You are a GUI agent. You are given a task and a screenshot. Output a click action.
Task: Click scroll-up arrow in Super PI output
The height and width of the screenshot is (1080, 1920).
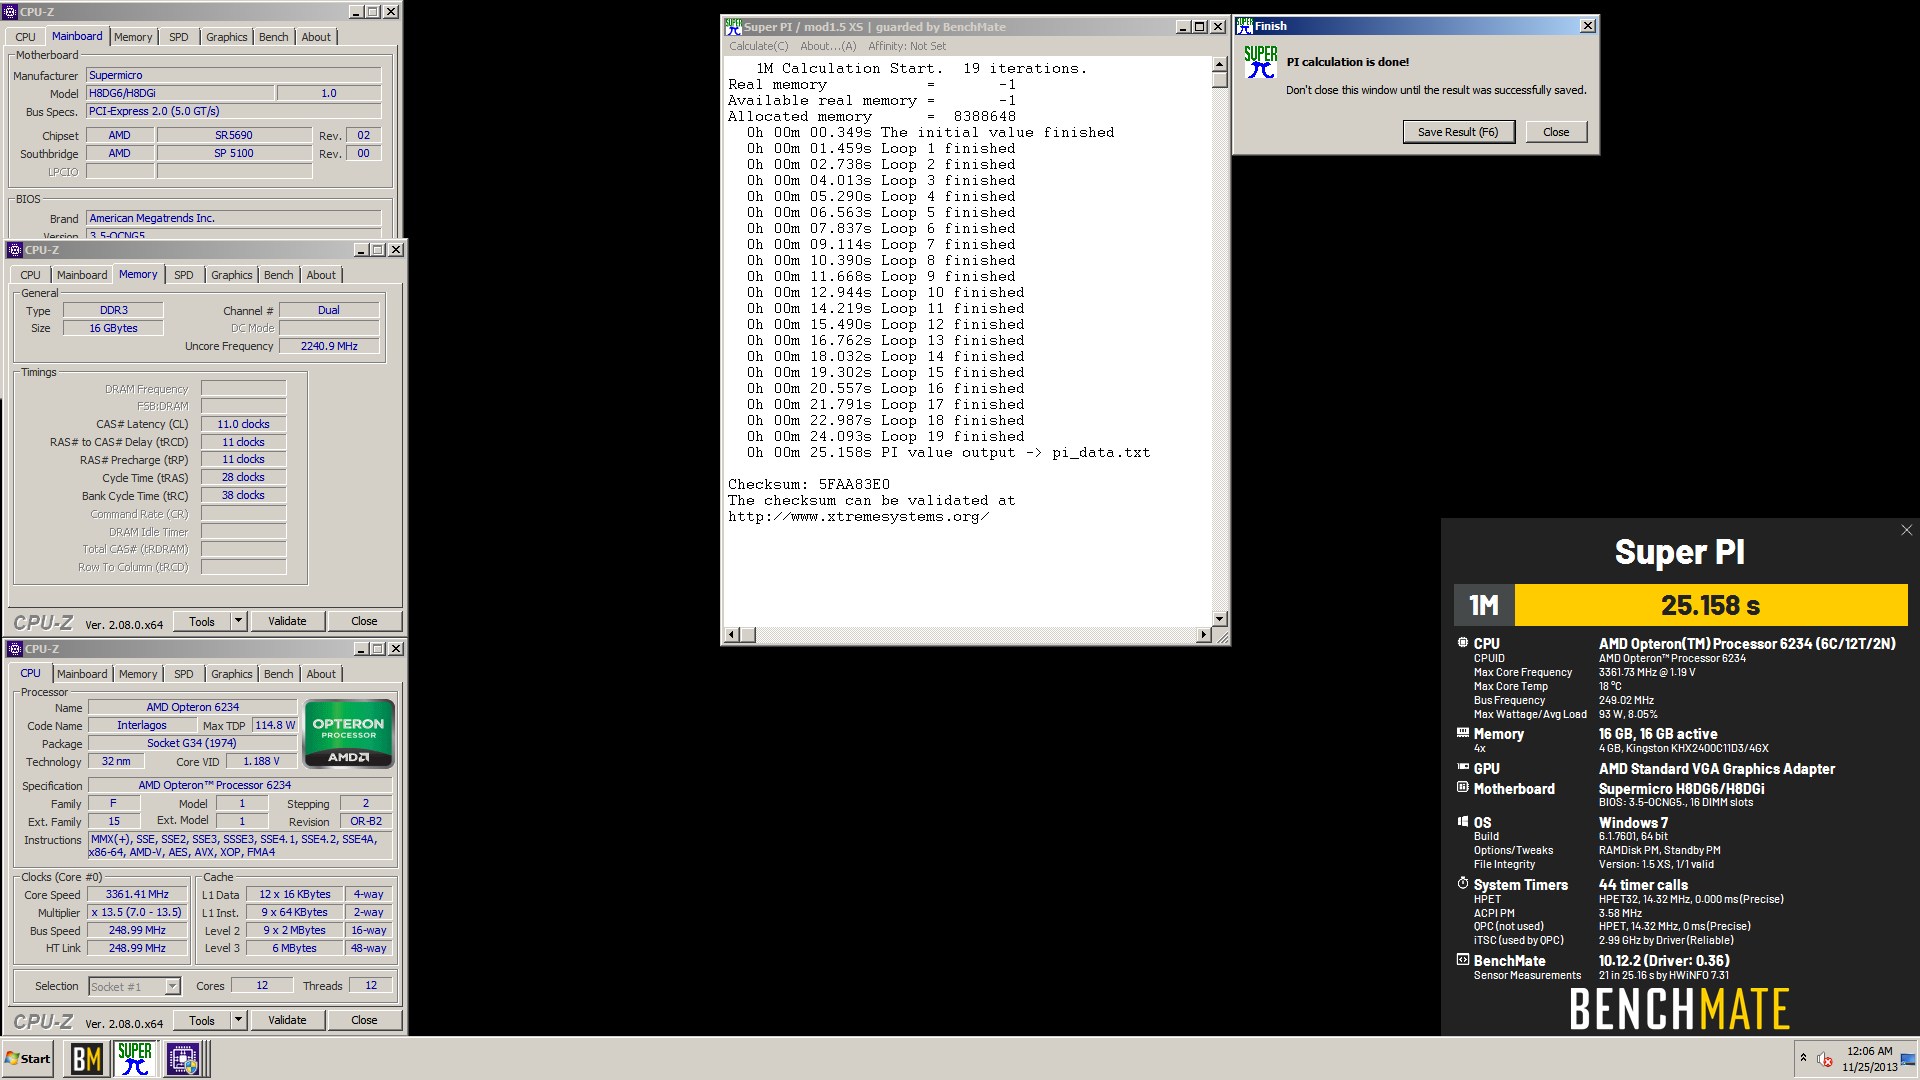tap(1219, 65)
